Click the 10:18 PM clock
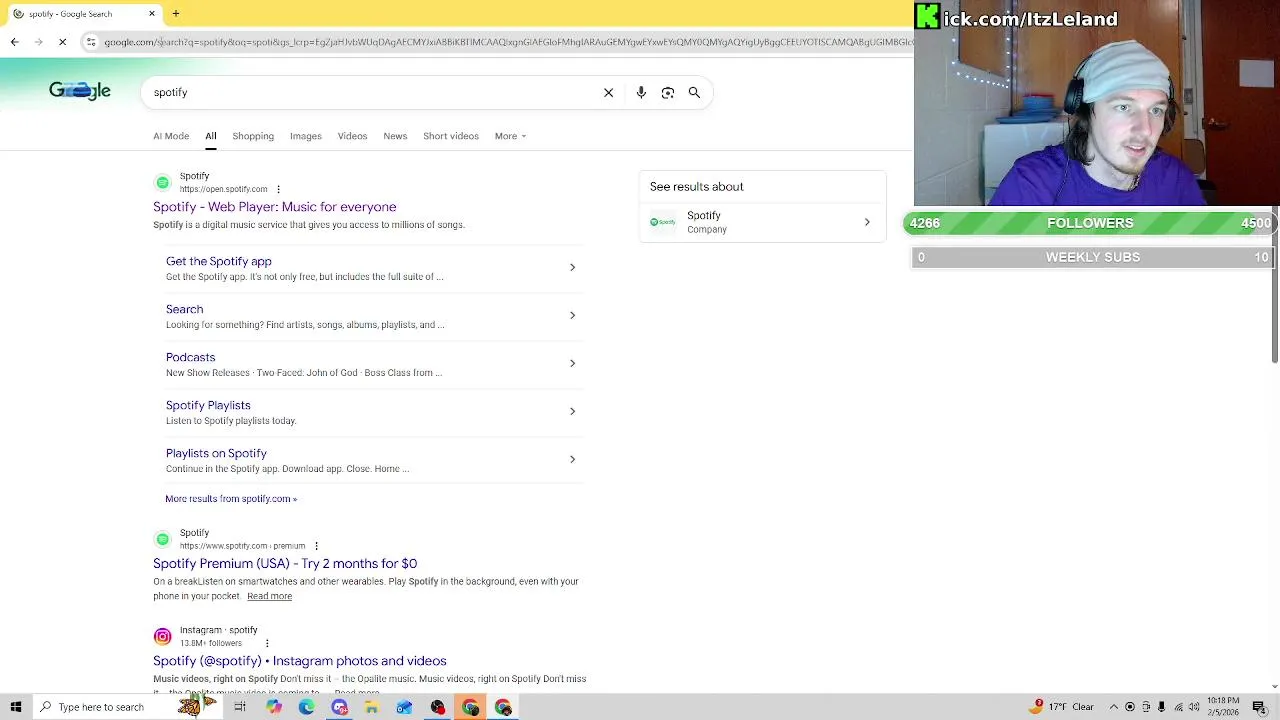The width and height of the screenshot is (1280, 720). pyautogui.click(x=1223, y=707)
